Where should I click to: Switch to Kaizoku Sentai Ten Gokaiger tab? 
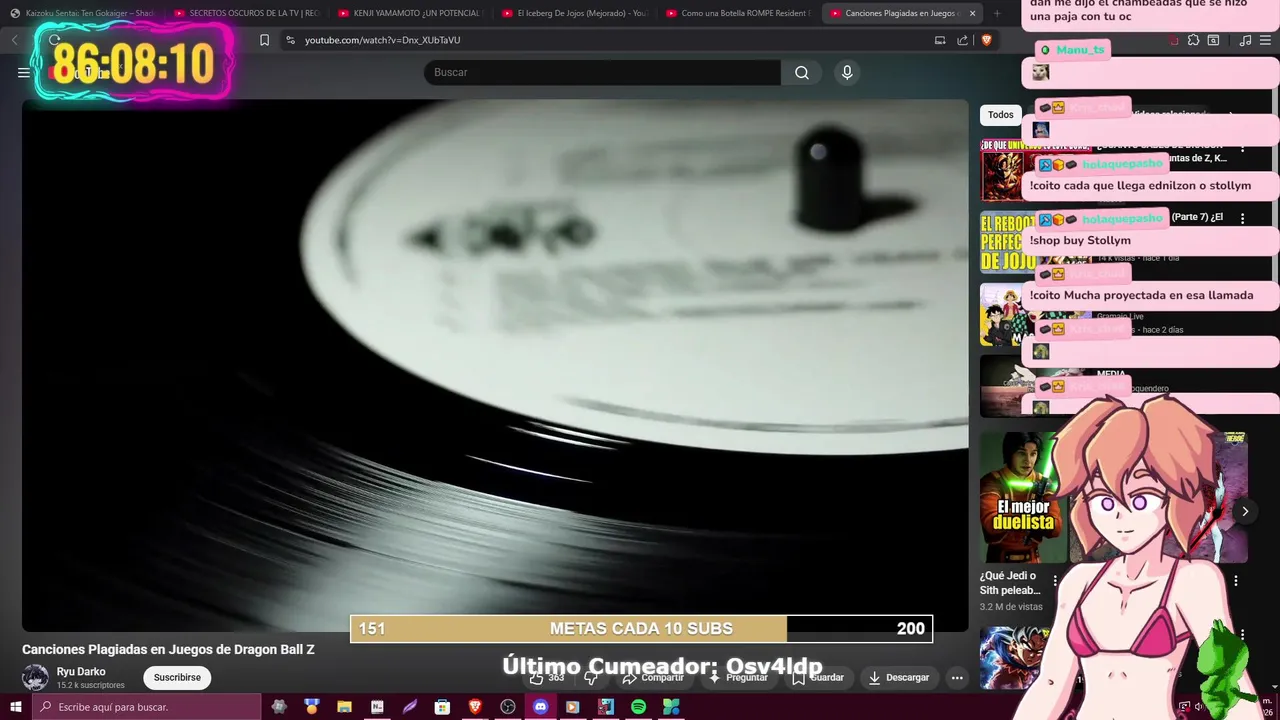82,13
